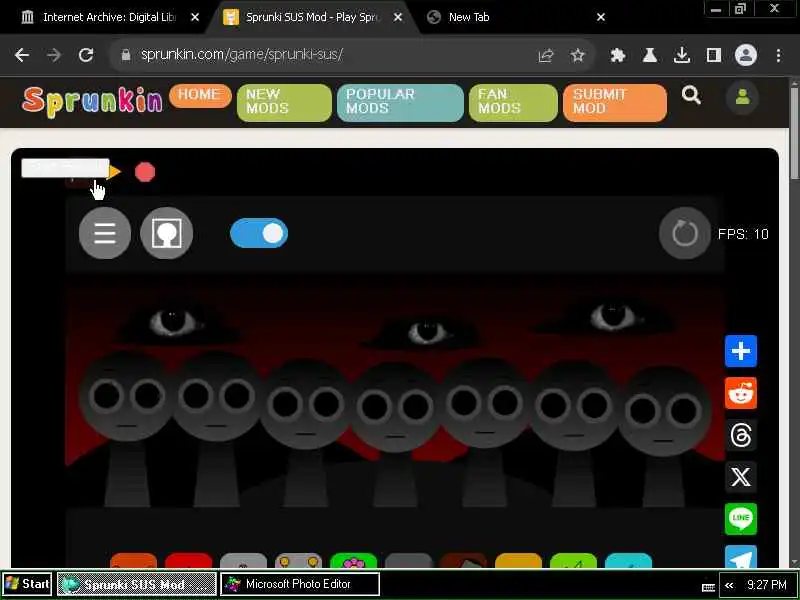Open the POPULAR MODS section
This screenshot has width=800, height=600.
pyautogui.click(x=400, y=103)
